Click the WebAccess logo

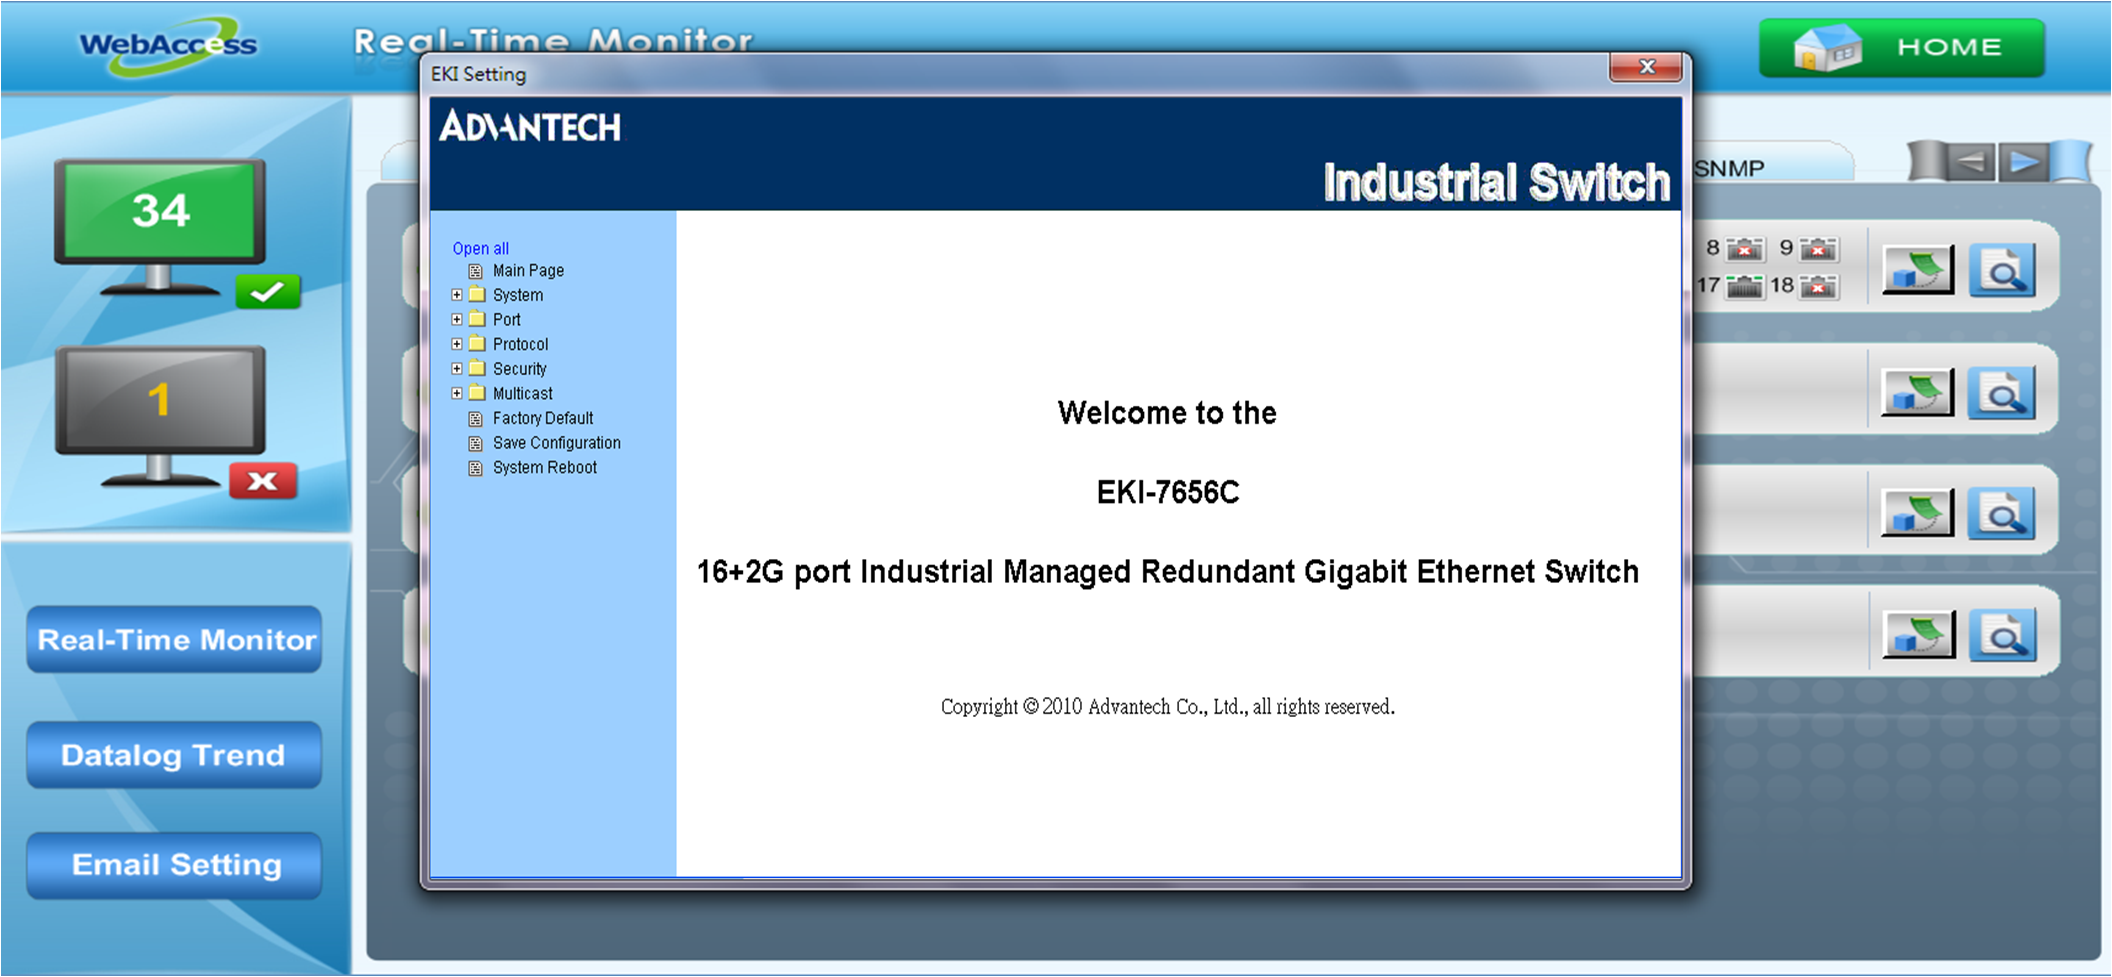(x=168, y=45)
